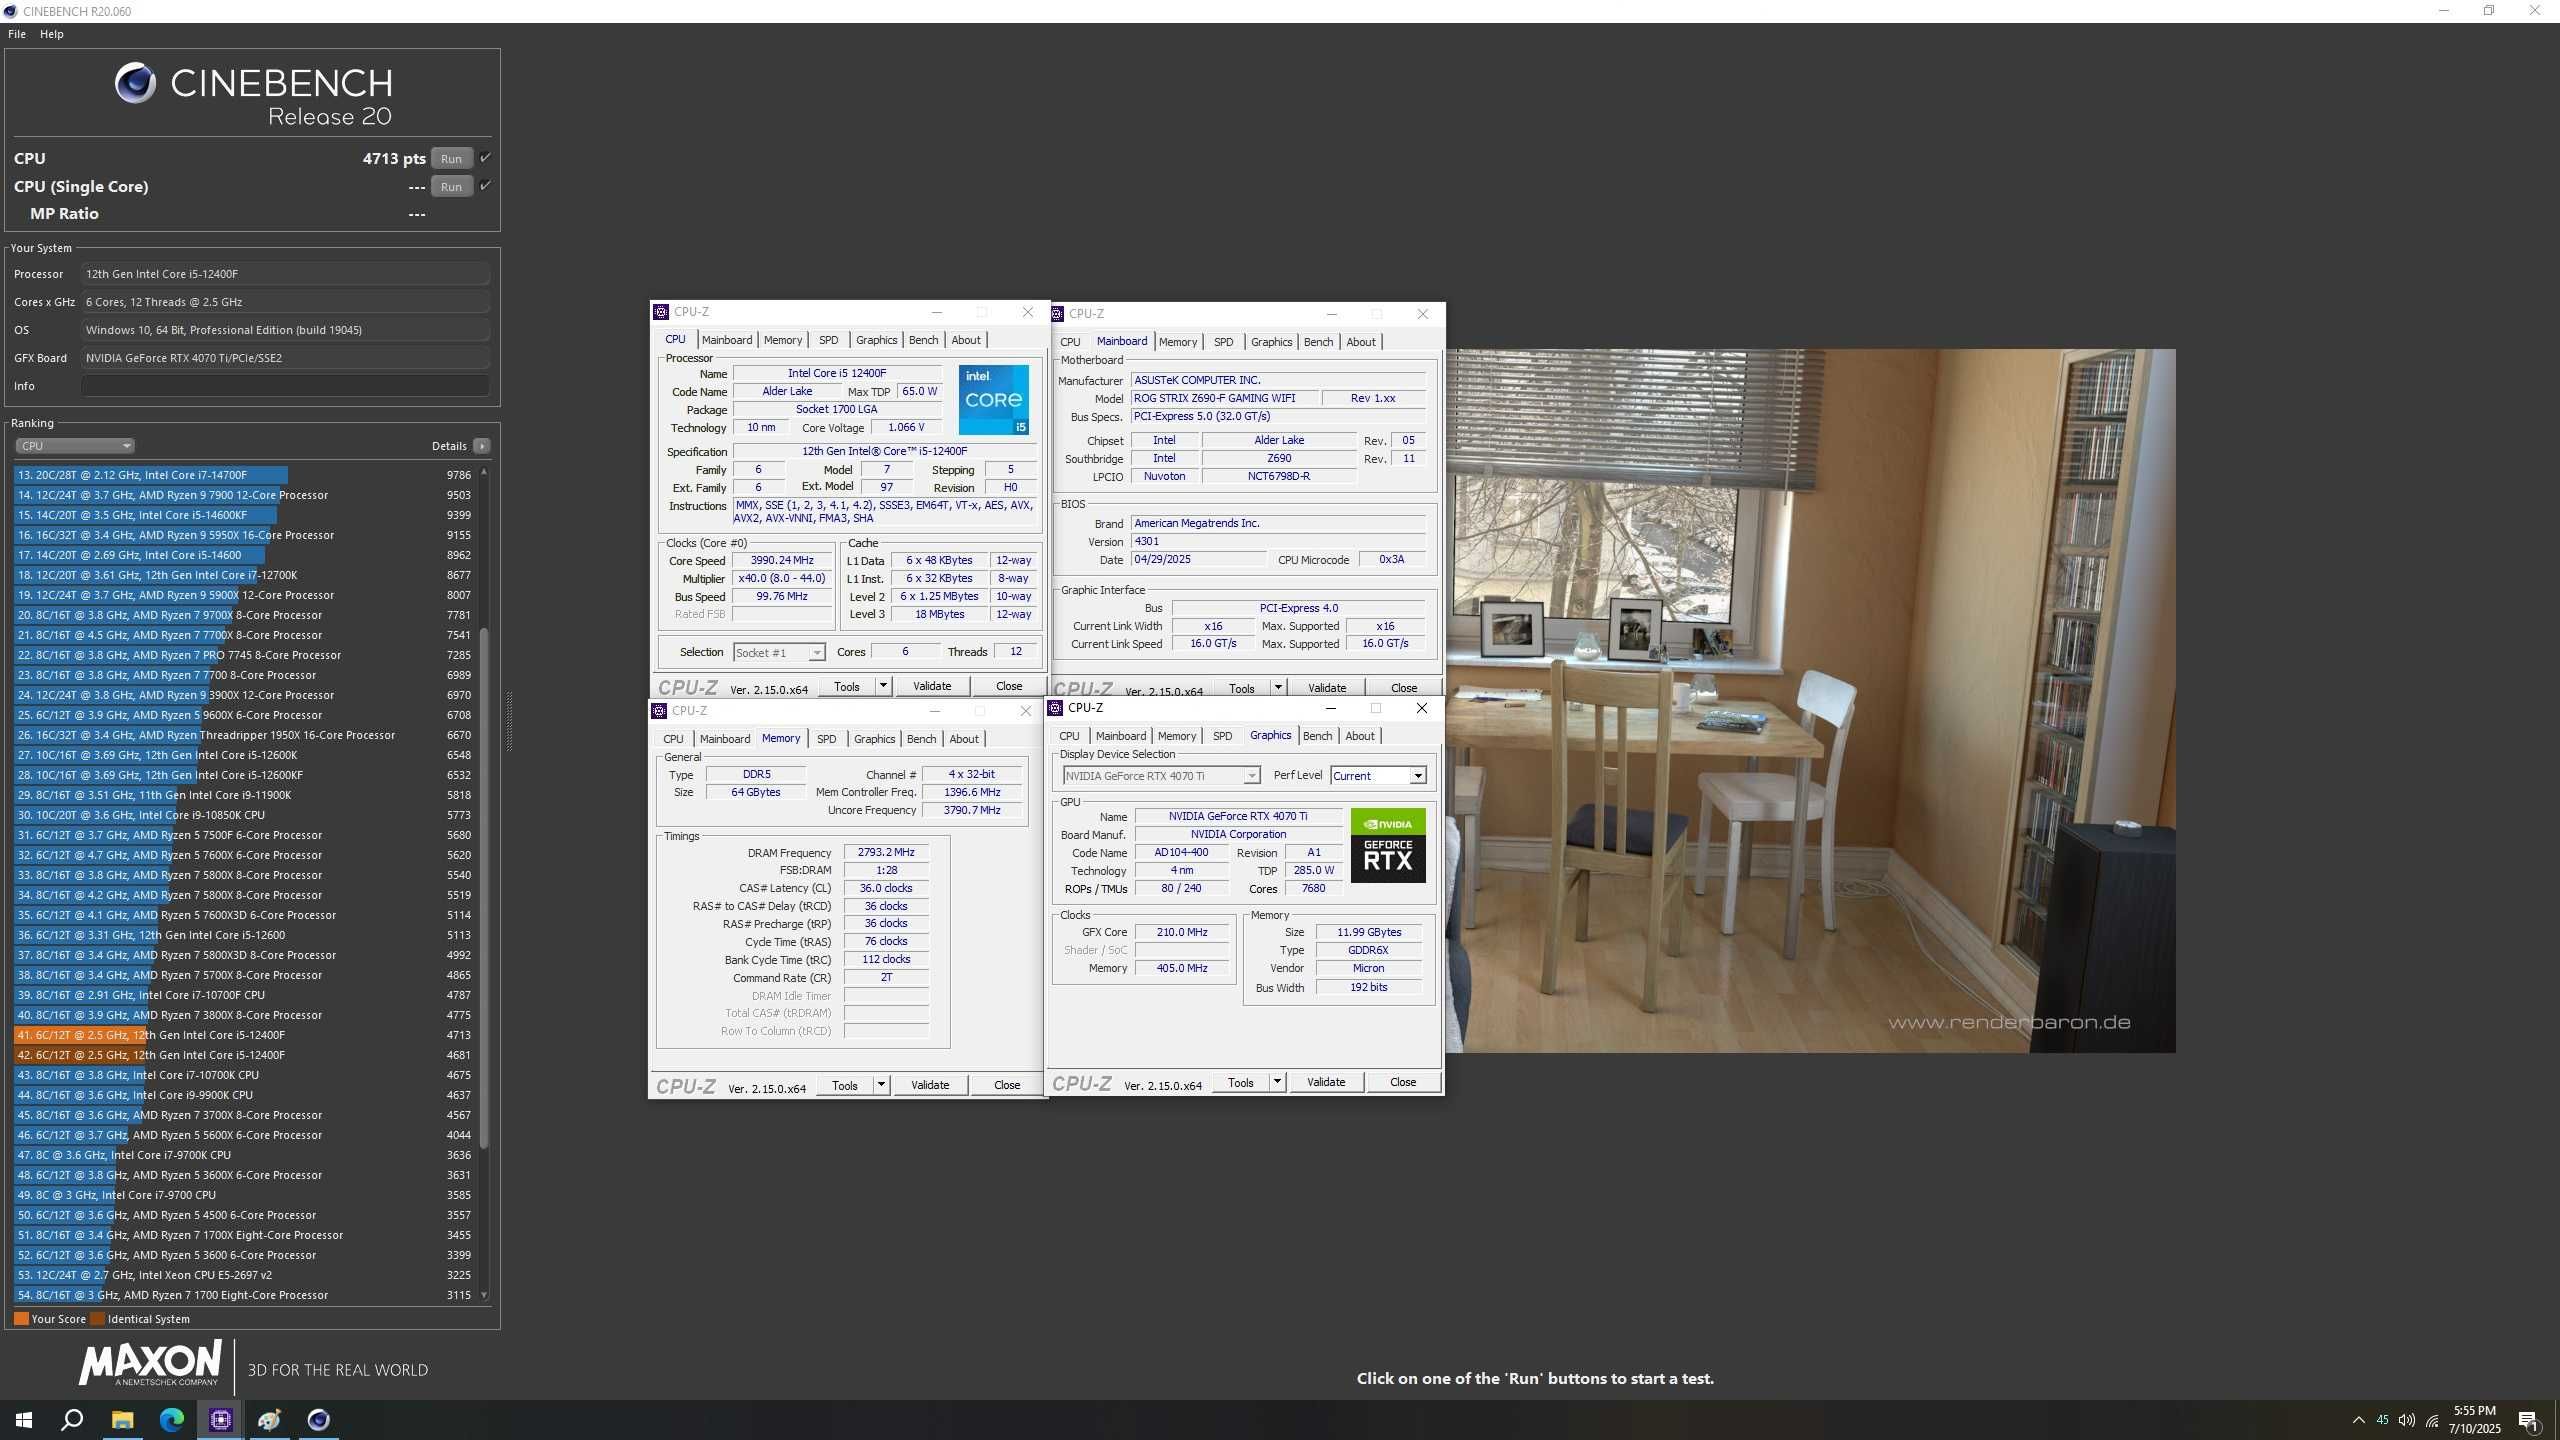
Task: Open Tools dropdown arrow in Graphics window
Action: click(1276, 1082)
